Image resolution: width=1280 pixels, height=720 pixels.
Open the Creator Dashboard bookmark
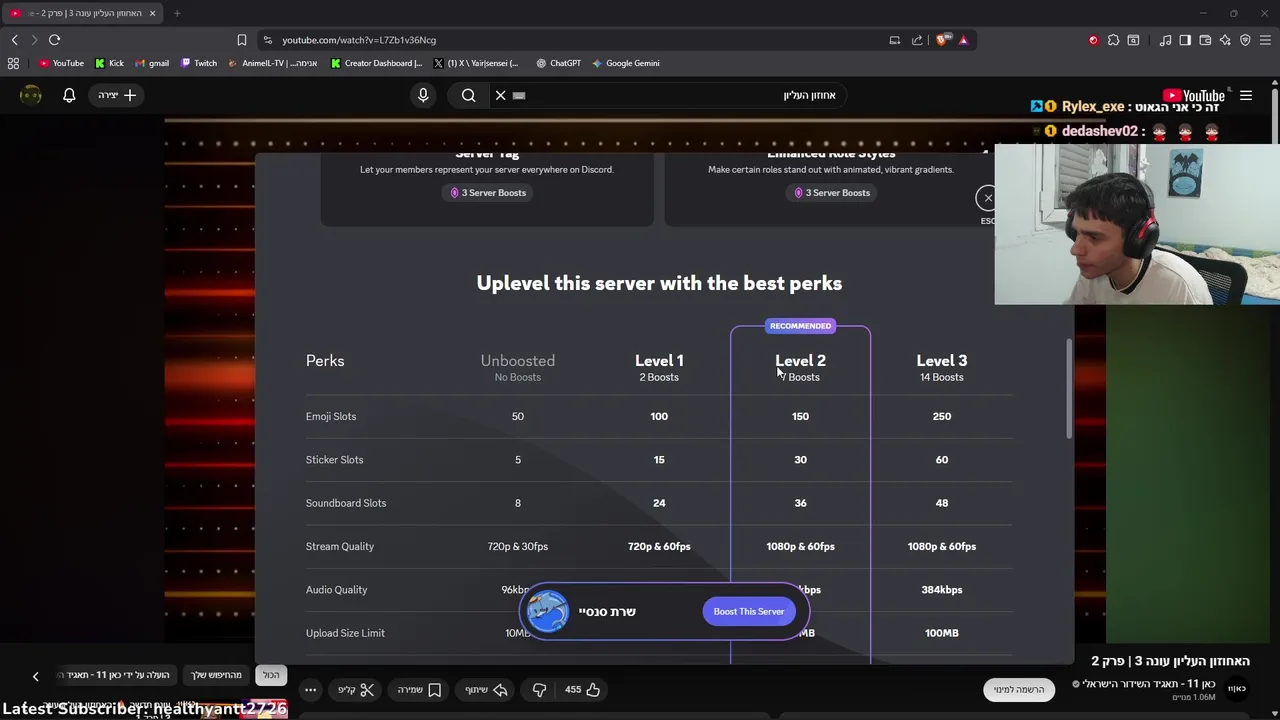coord(377,63)
